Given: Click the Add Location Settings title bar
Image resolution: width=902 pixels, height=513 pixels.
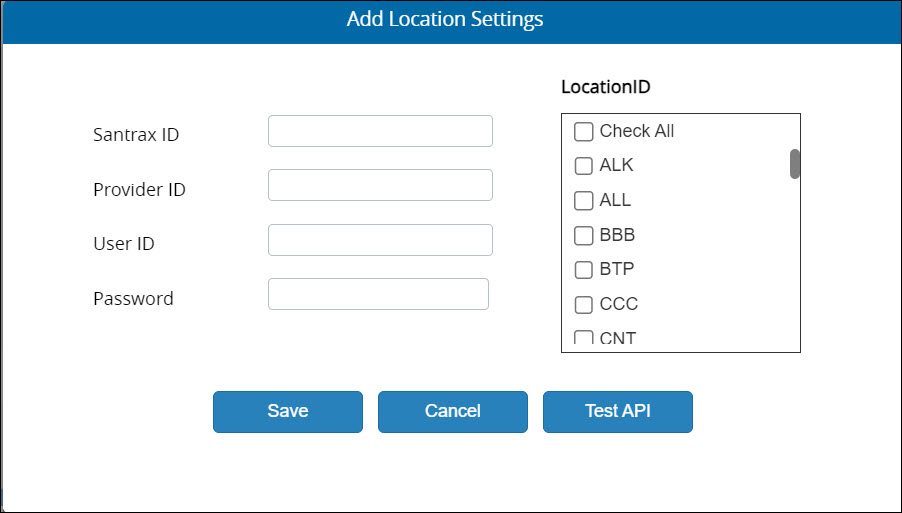Looking at the screenshot, I should tap(451, 22).
